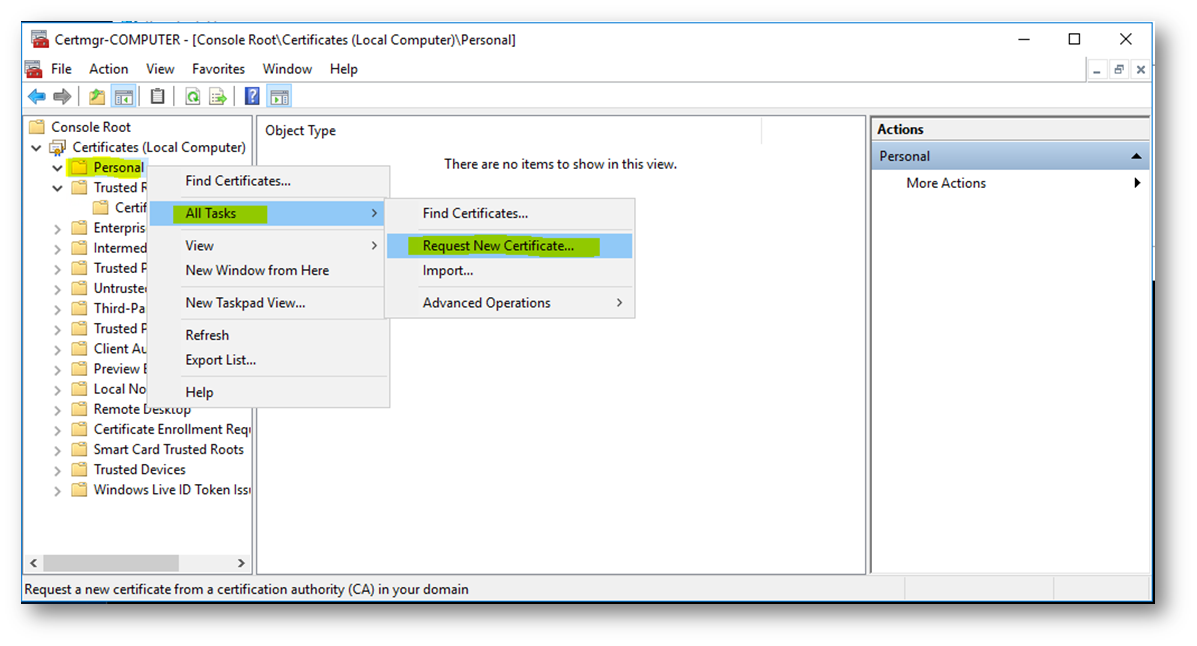
Task: Click the tree pane horizontal scrollbar thumb
Action: pyautogui.click(x=111, y=563)
